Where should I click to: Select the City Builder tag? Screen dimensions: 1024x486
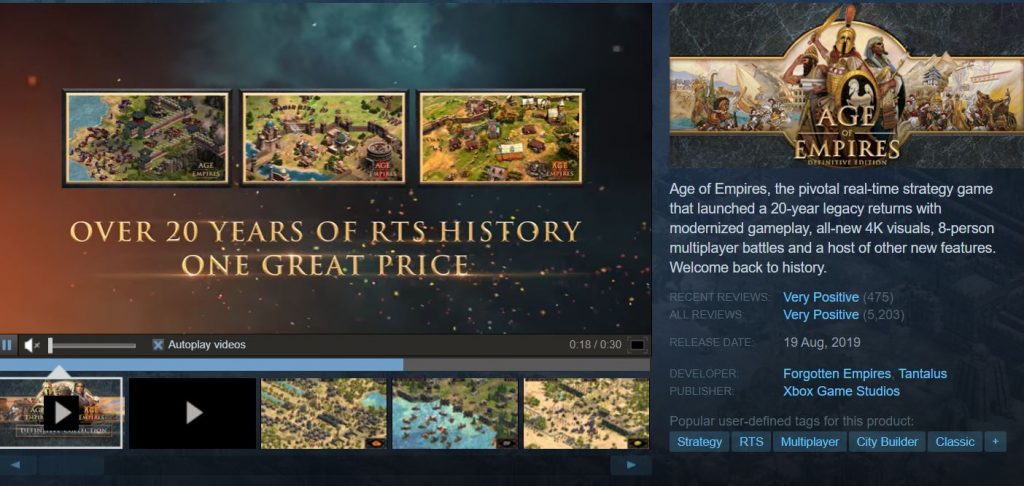pyautogui.click(x=887, y=442)
